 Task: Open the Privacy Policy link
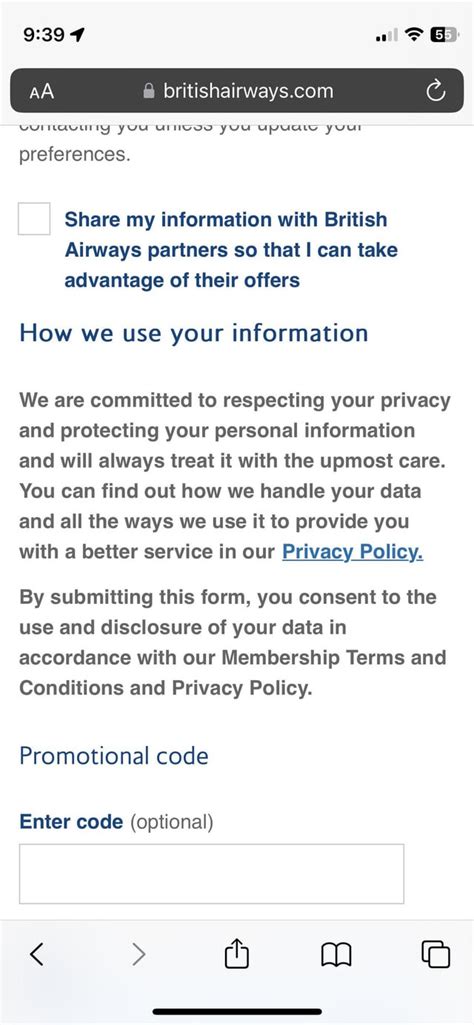click(x=352, y=552)
